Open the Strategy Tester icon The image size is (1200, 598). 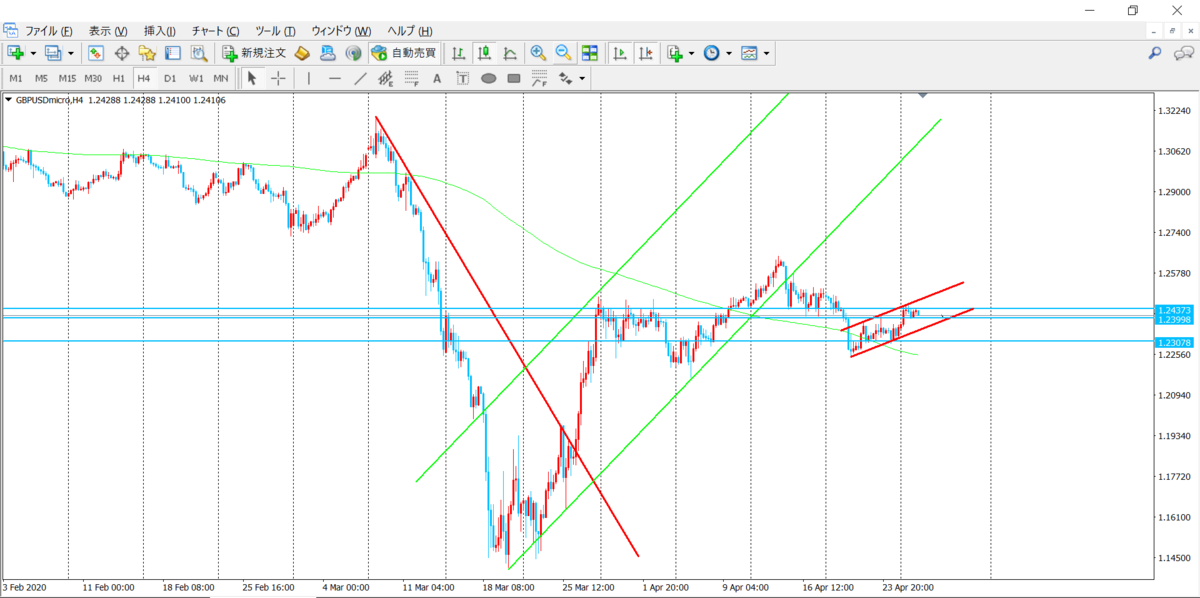(x=198, y=53)
